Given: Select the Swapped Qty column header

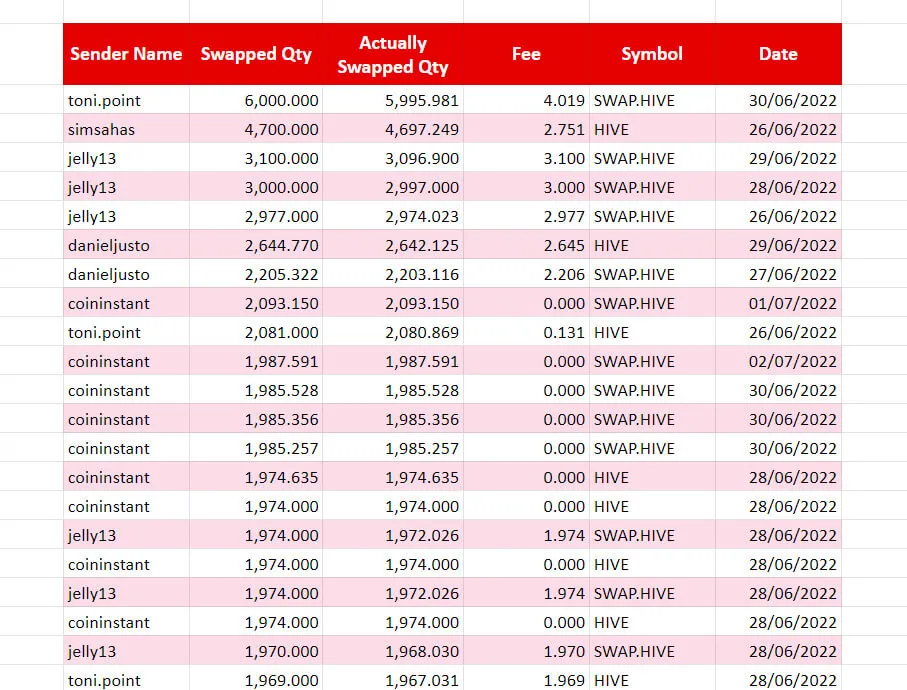Looking at the screenshot, I should click(256, 54).
